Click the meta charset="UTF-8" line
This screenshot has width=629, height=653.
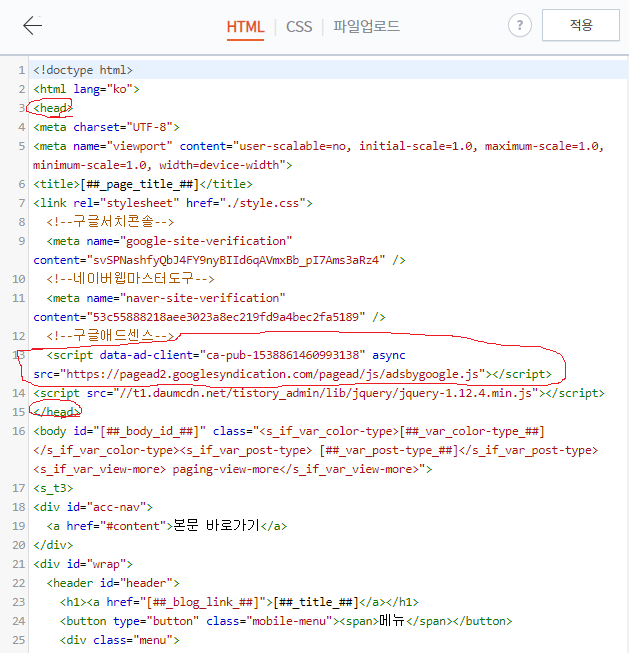pyautogui.click(x=106, y=127)
